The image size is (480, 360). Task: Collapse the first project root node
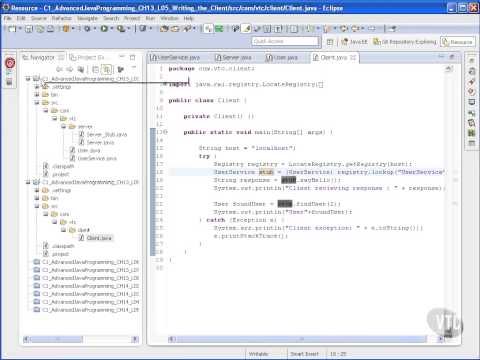pyautogui.click(x=28, y=79)
